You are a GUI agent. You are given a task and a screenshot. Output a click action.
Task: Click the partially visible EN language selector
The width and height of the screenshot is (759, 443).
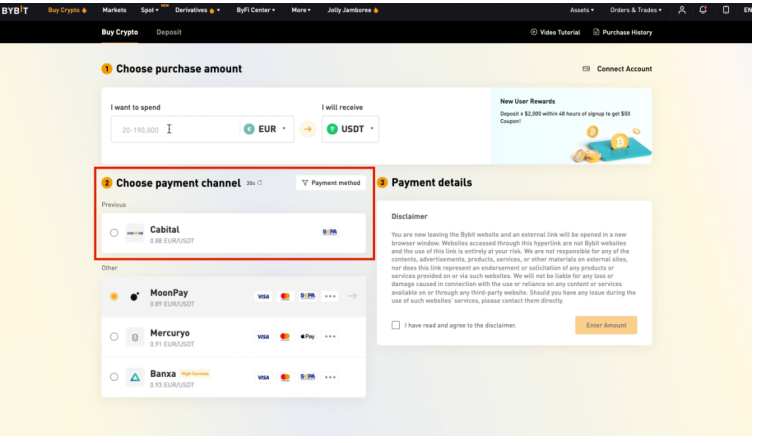(x=748, y=10)
